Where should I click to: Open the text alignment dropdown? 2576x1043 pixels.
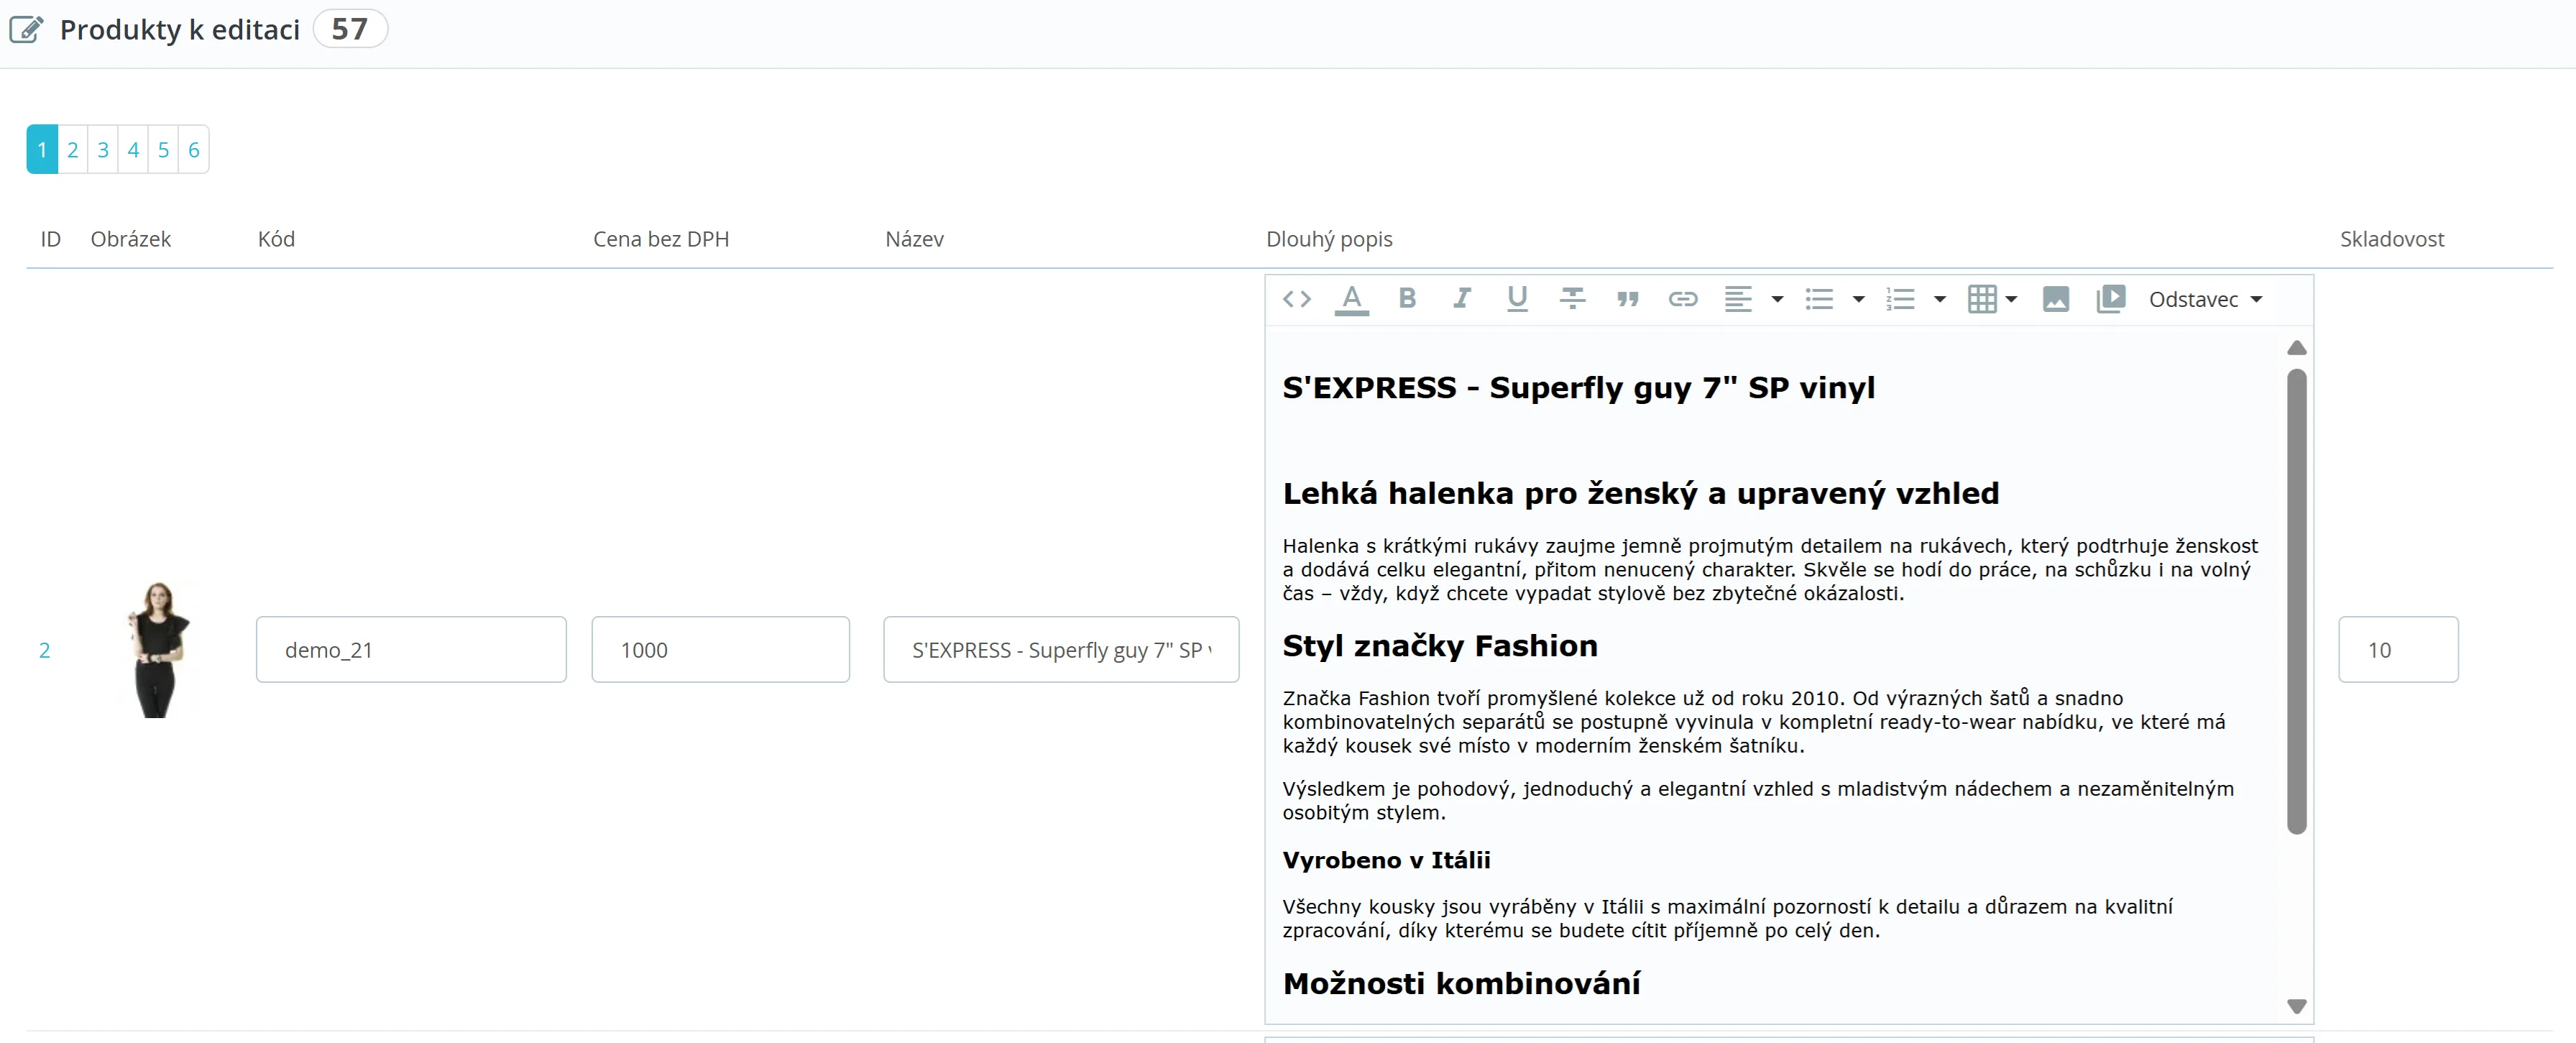(1777, 299)
